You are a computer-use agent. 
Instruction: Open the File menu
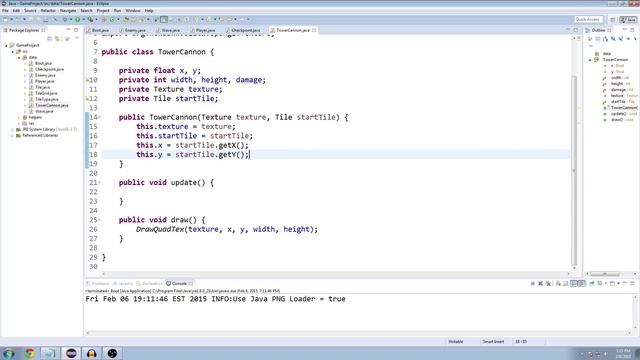(5, 11)
